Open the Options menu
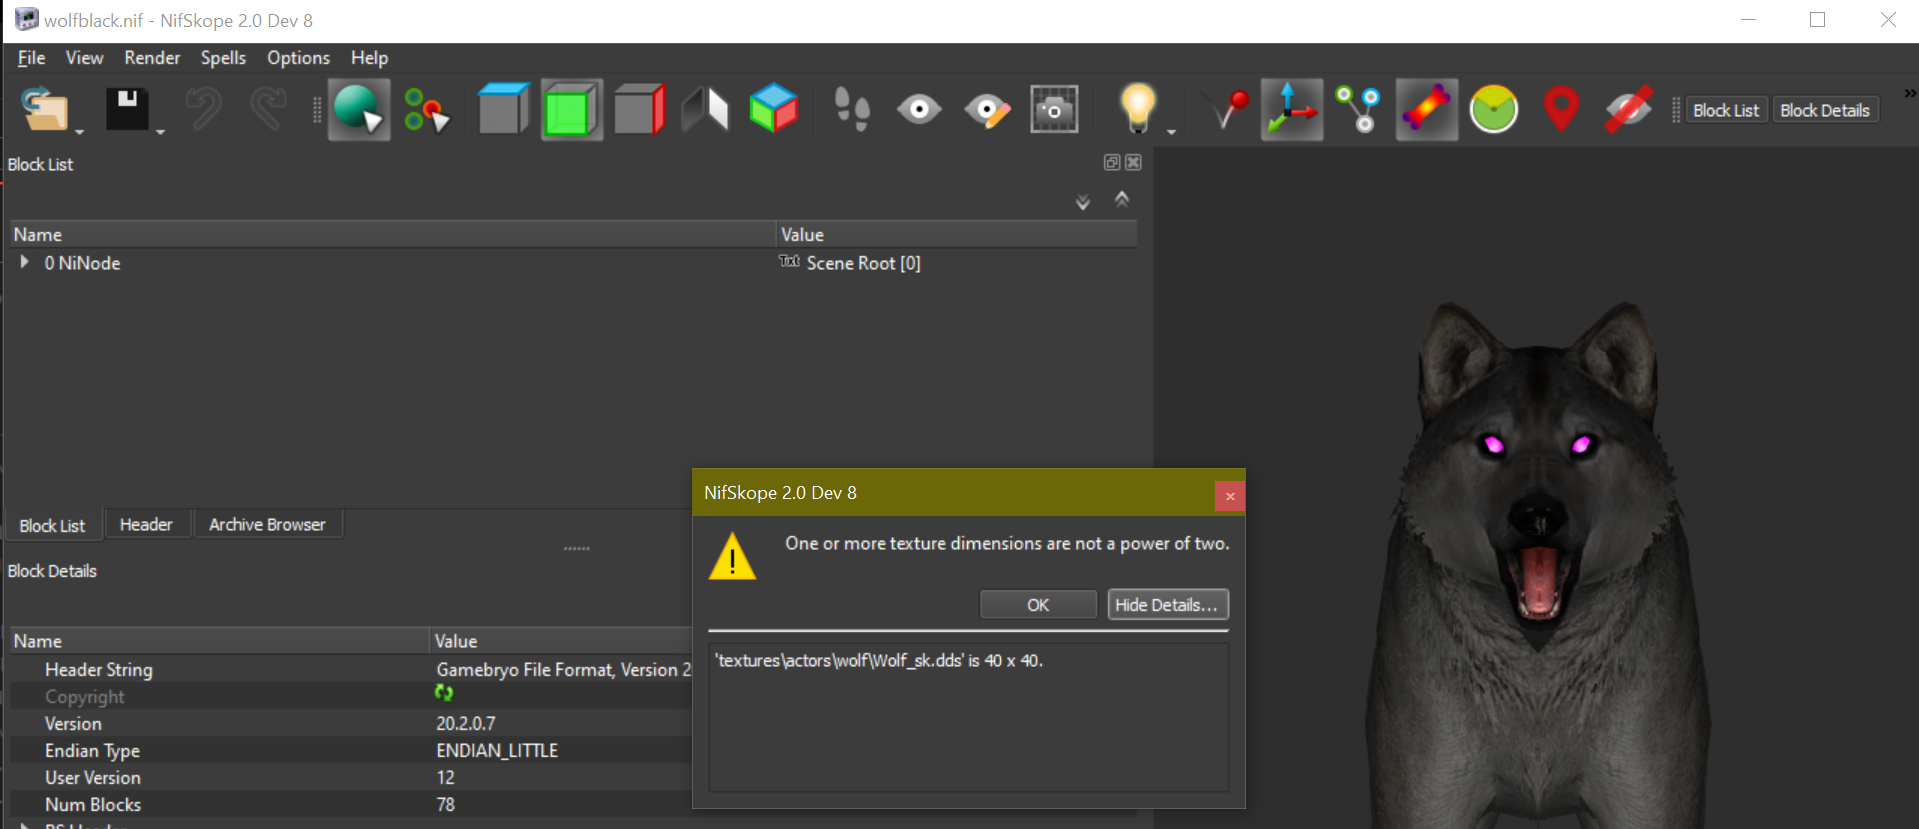The height and width of the screenshot is (829, 1919). (x=298, y=58)
